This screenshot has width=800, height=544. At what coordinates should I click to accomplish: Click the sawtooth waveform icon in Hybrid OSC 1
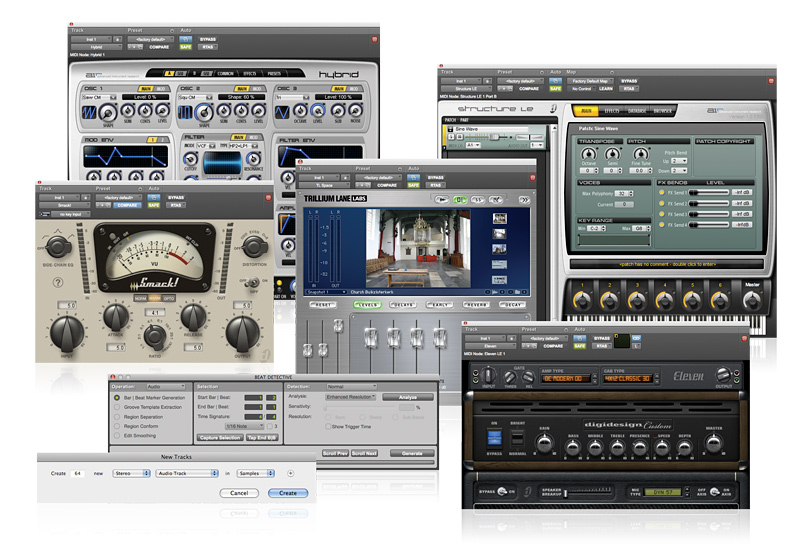point(89,112)
